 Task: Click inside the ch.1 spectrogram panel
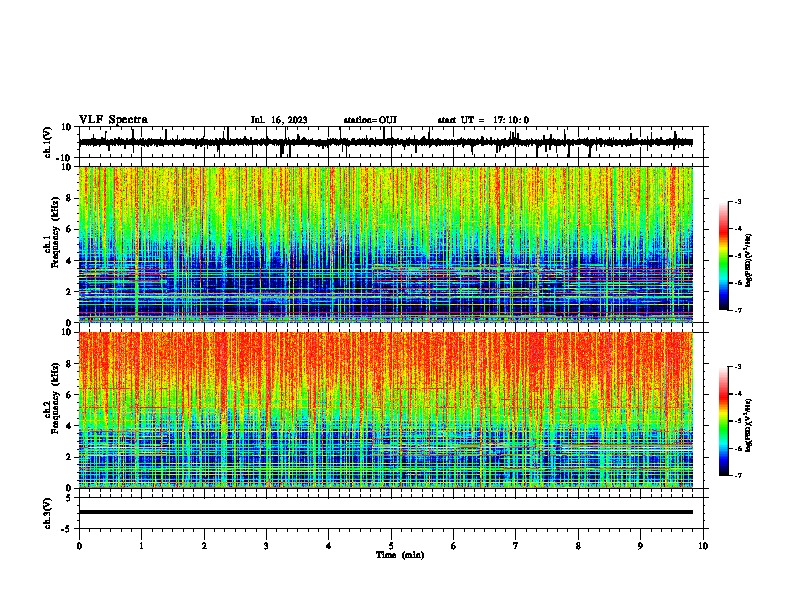pyautogui.click(x=386, y=244)
